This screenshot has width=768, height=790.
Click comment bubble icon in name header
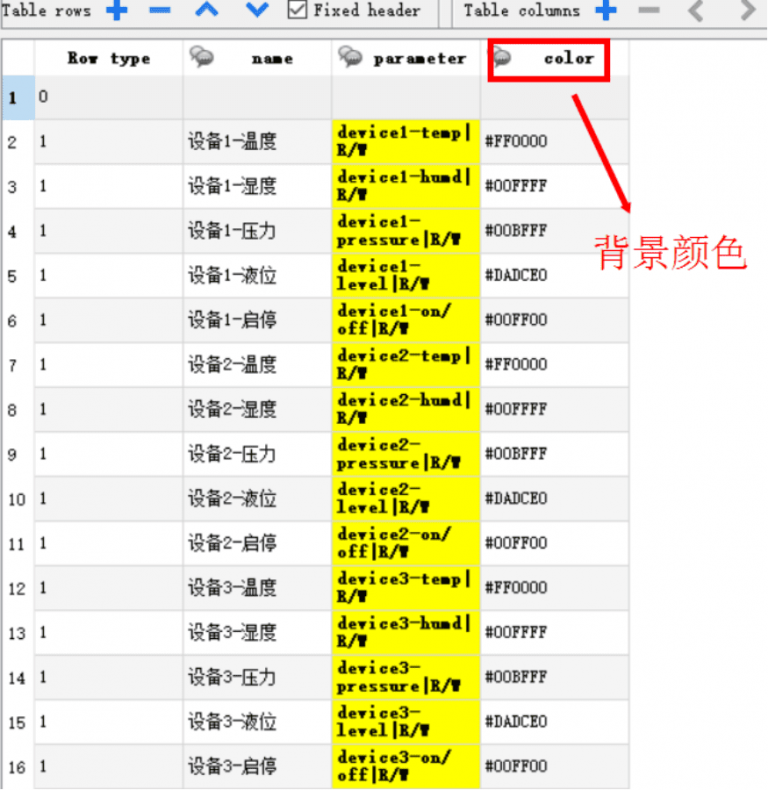pos(201,58)
